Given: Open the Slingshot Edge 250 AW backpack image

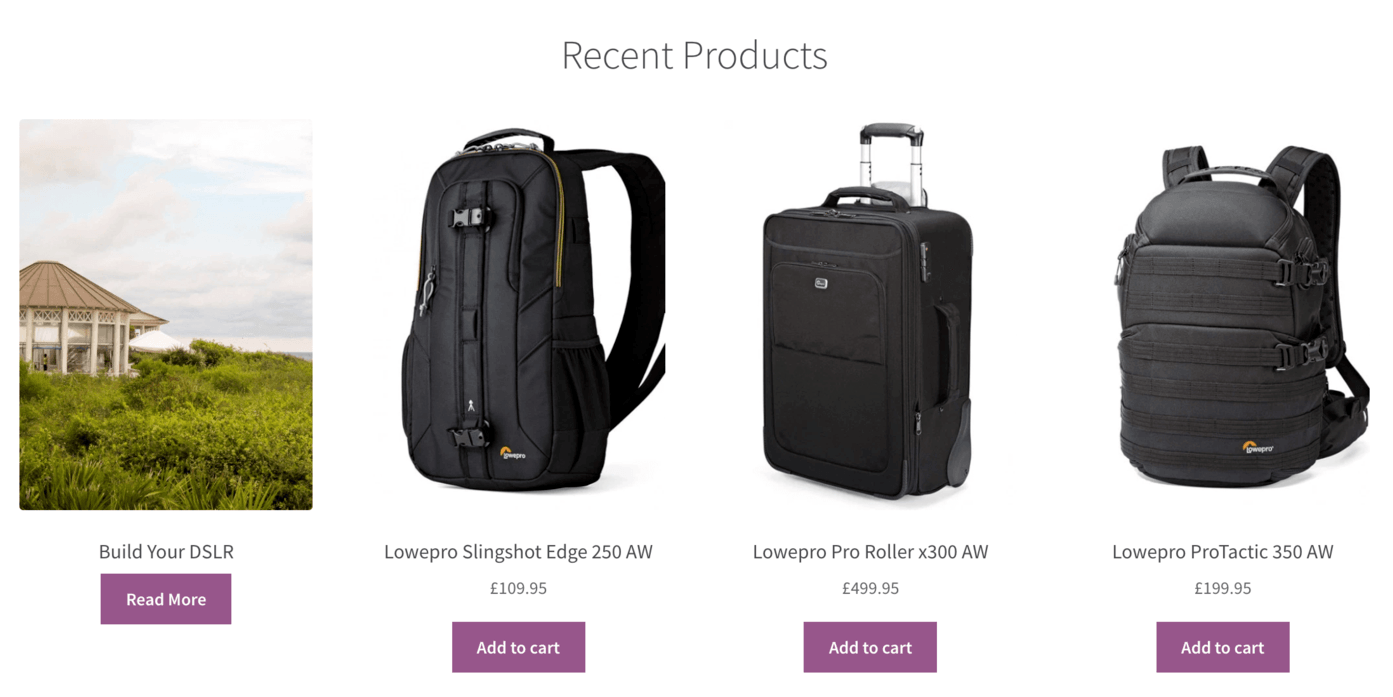Looking at the screenshot, I should (x=518, y=315).
